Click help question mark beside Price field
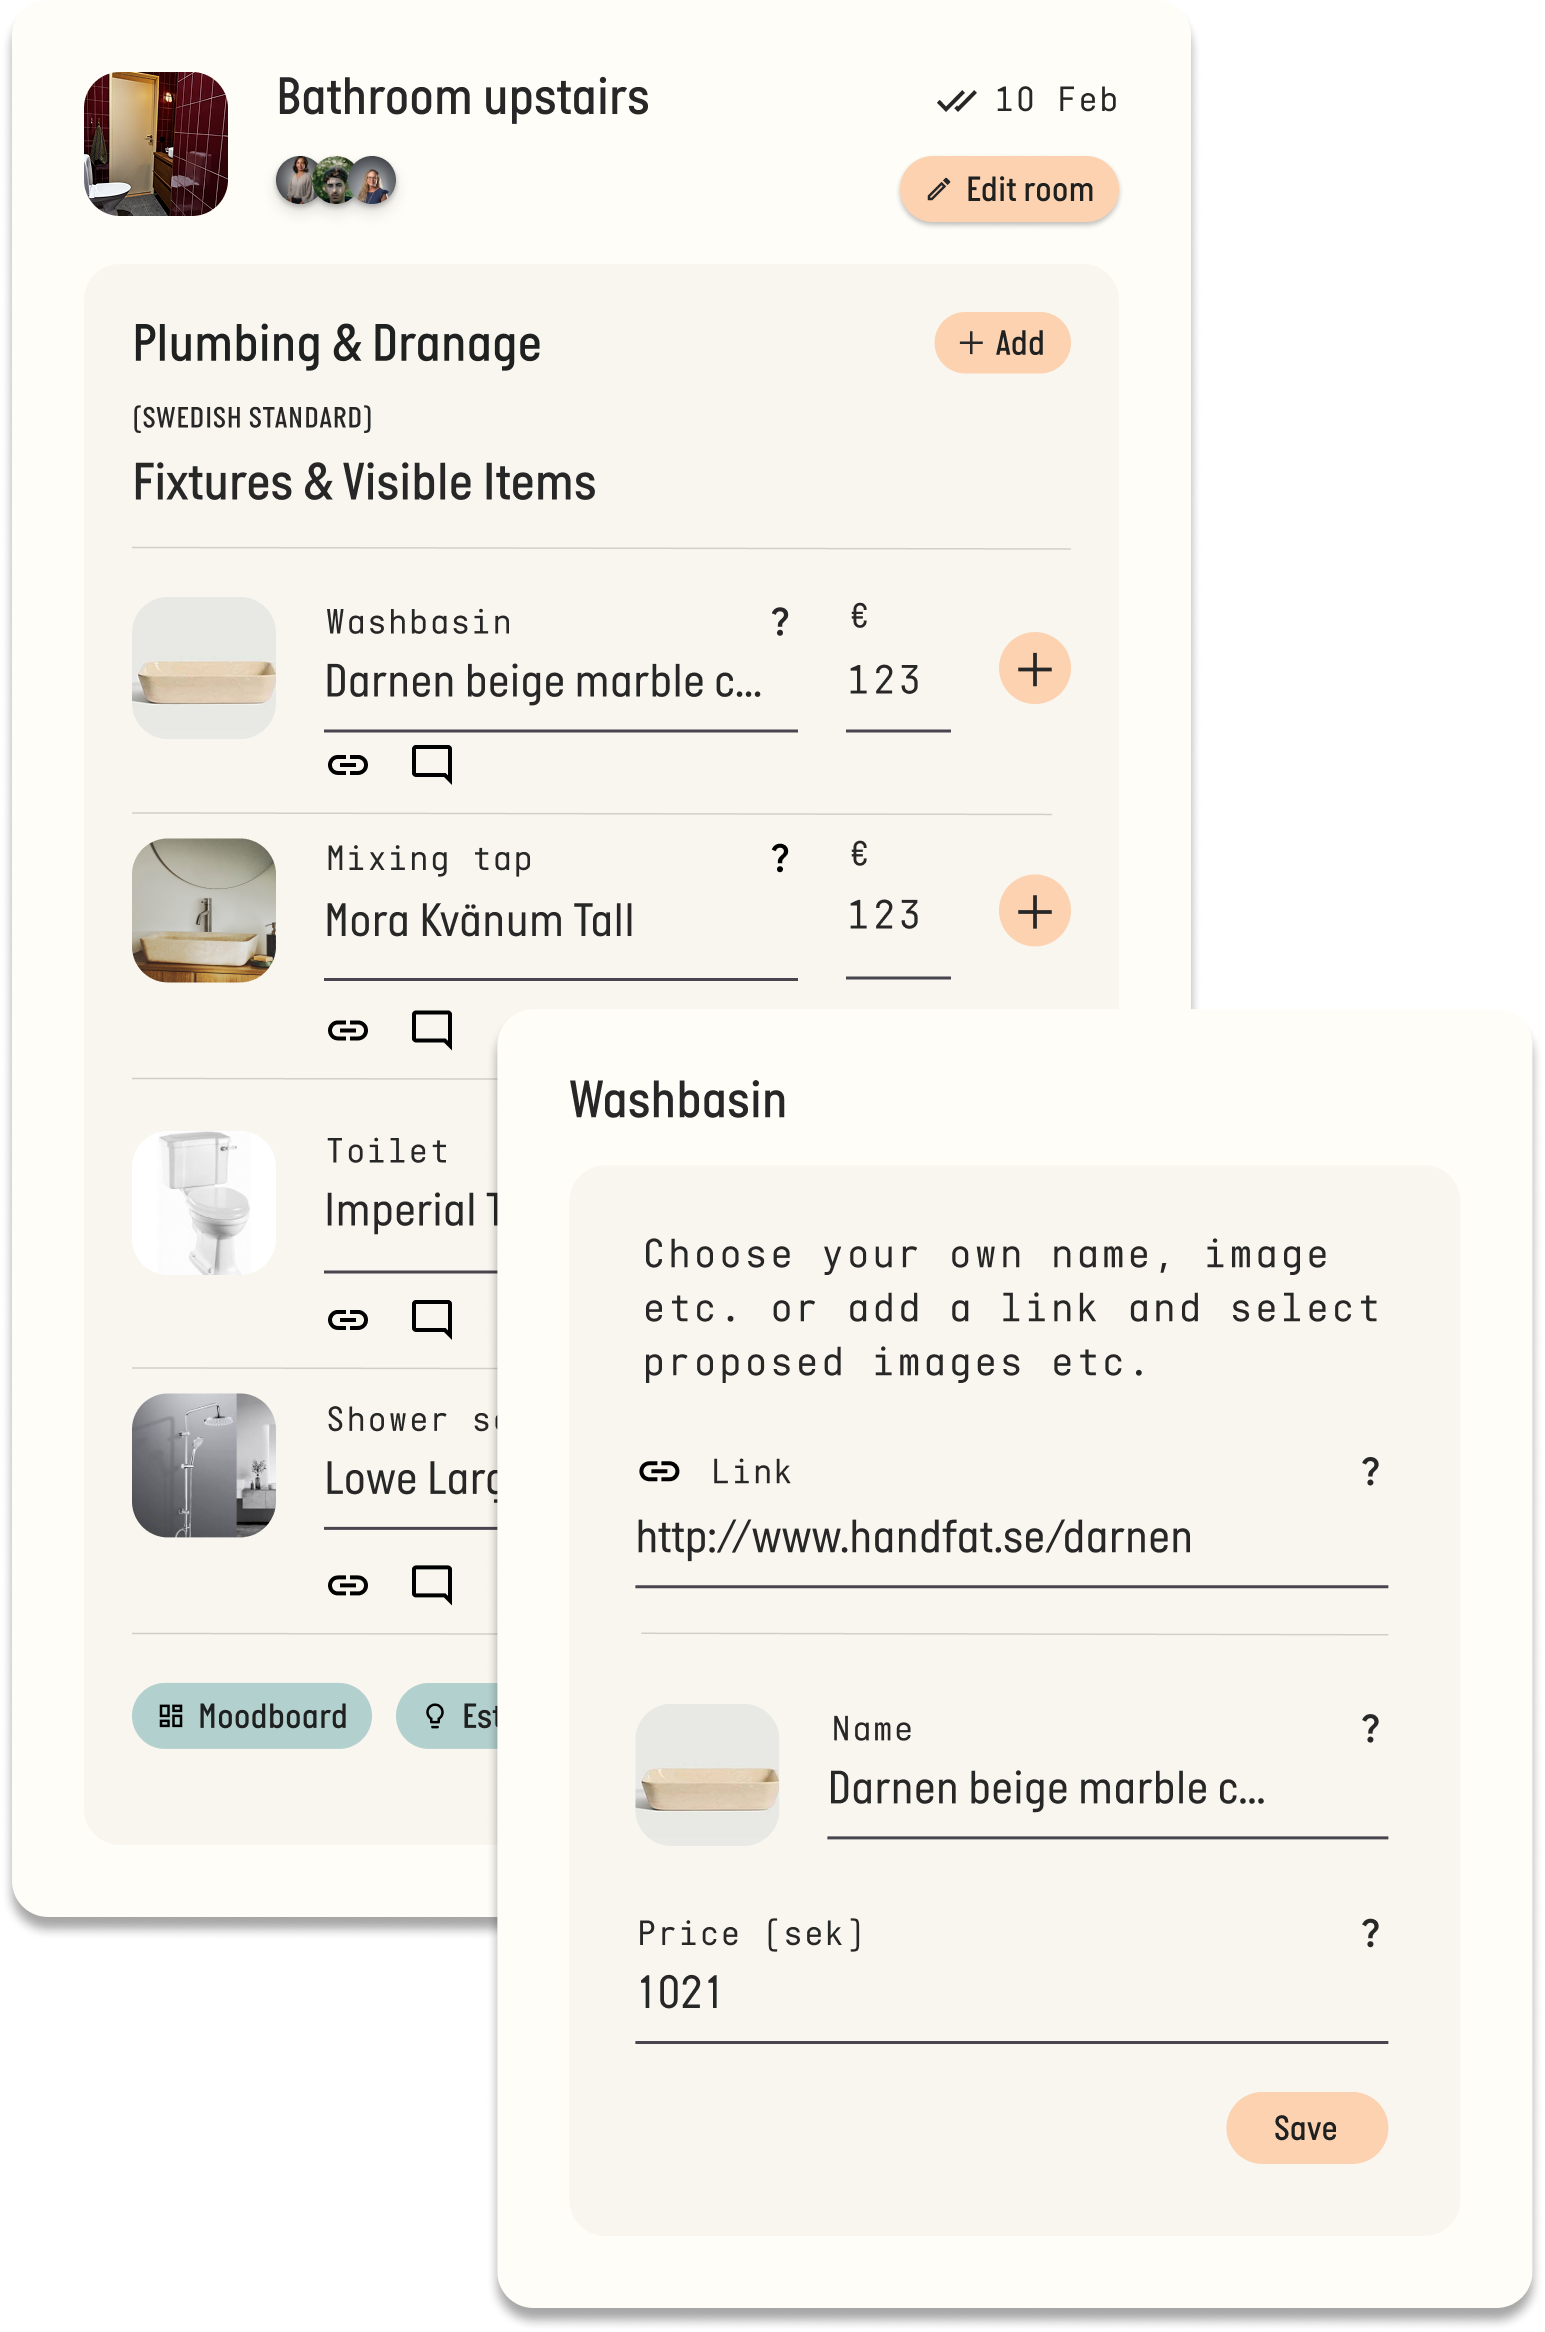Viewport: 1545px width, 2332px height. click(1370, 1933)
